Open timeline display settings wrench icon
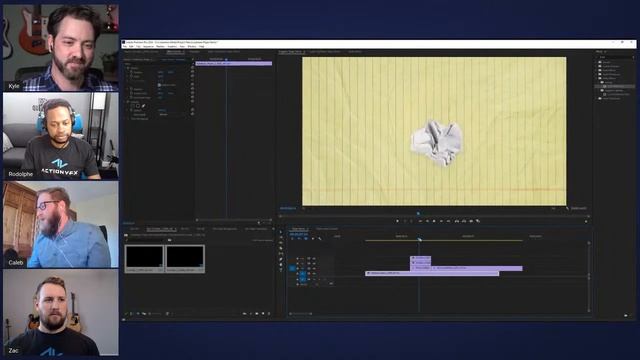The height and width of the screenshot is (360, 640). click(x=320, y=239)
